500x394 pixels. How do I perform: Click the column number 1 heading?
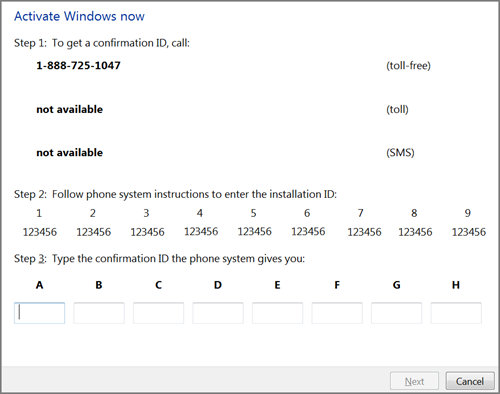39,213
